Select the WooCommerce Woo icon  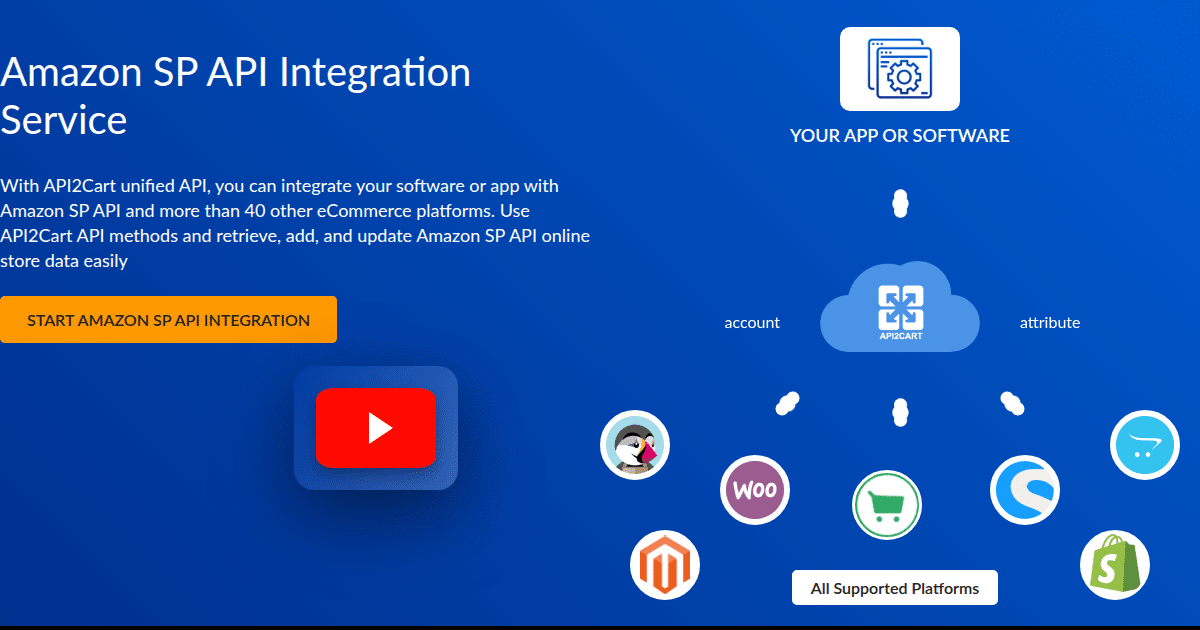[x=755, y=490]
